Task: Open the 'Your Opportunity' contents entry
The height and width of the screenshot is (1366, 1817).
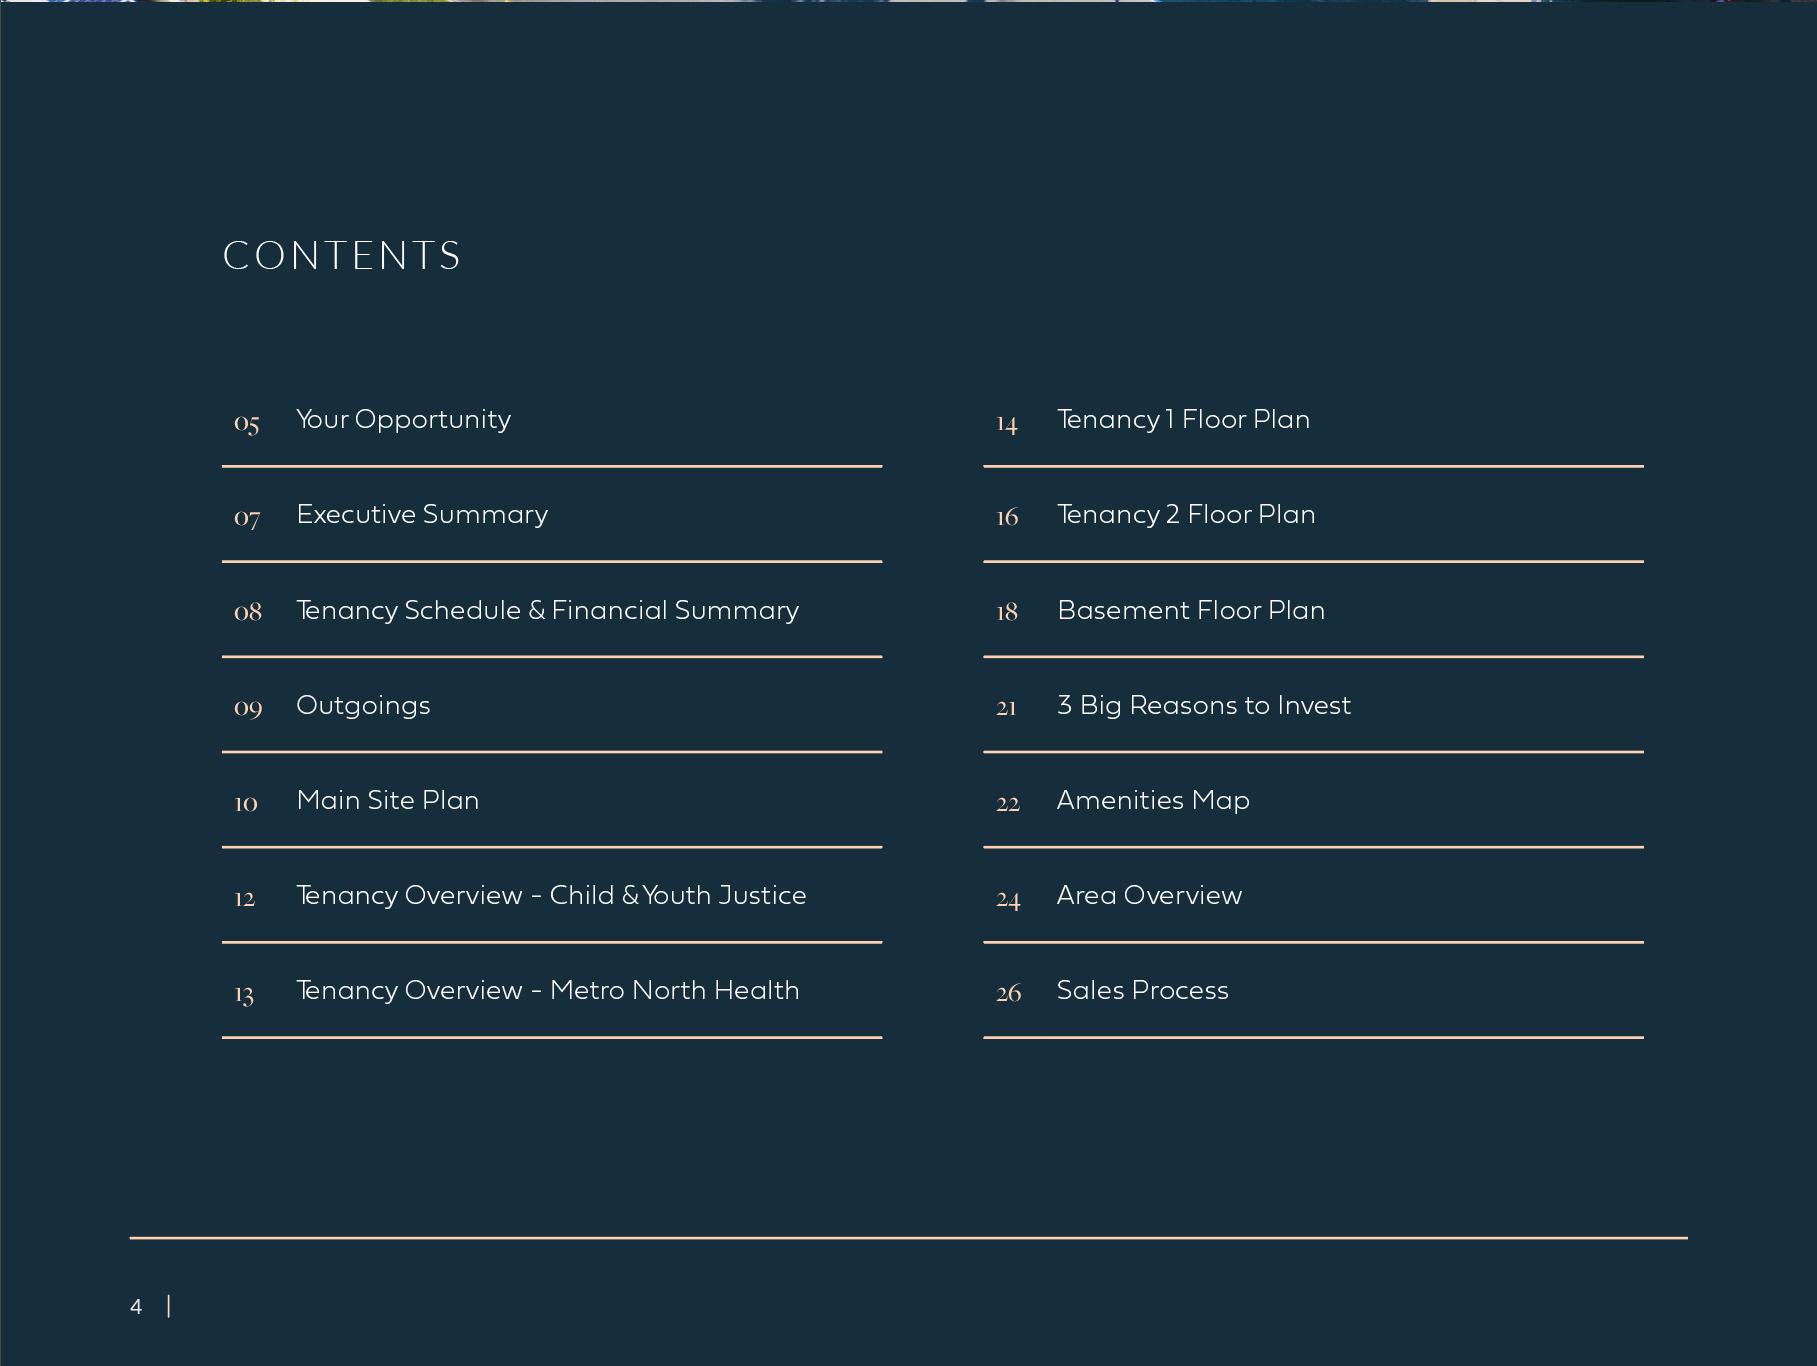Action: pyautogui.click(x=403, y=420)
